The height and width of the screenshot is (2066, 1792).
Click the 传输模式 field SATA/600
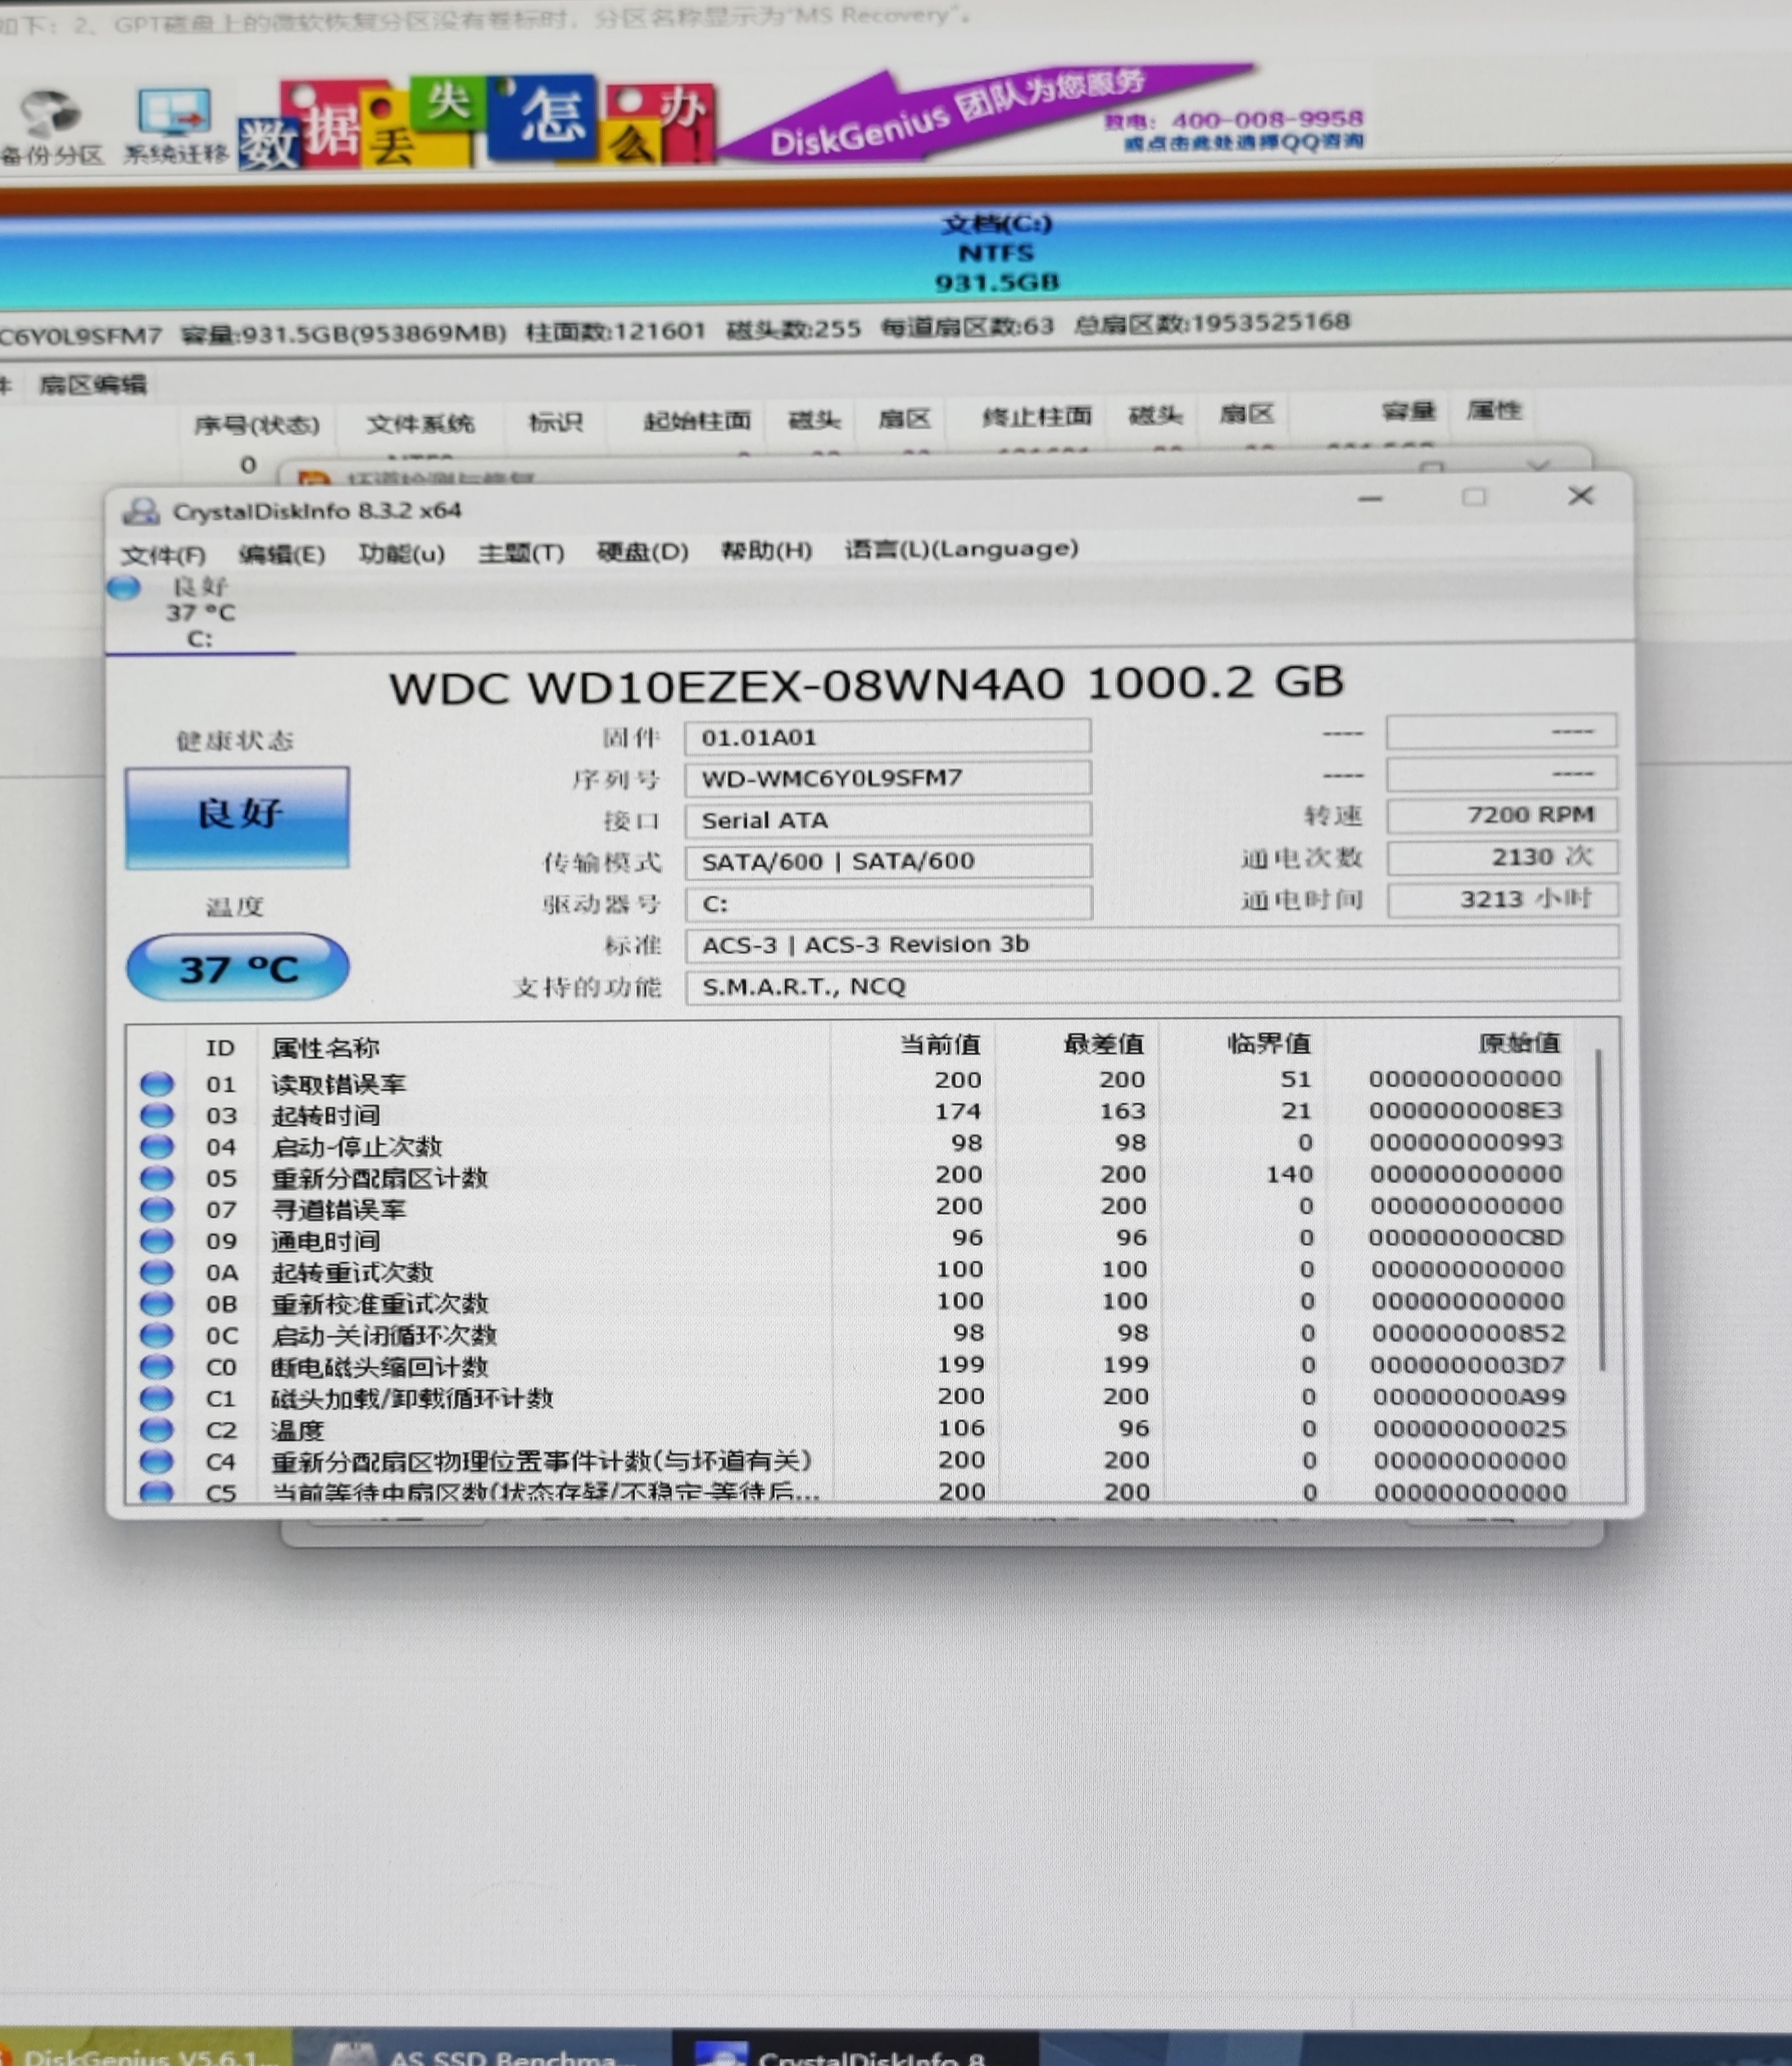click(888, 861)
